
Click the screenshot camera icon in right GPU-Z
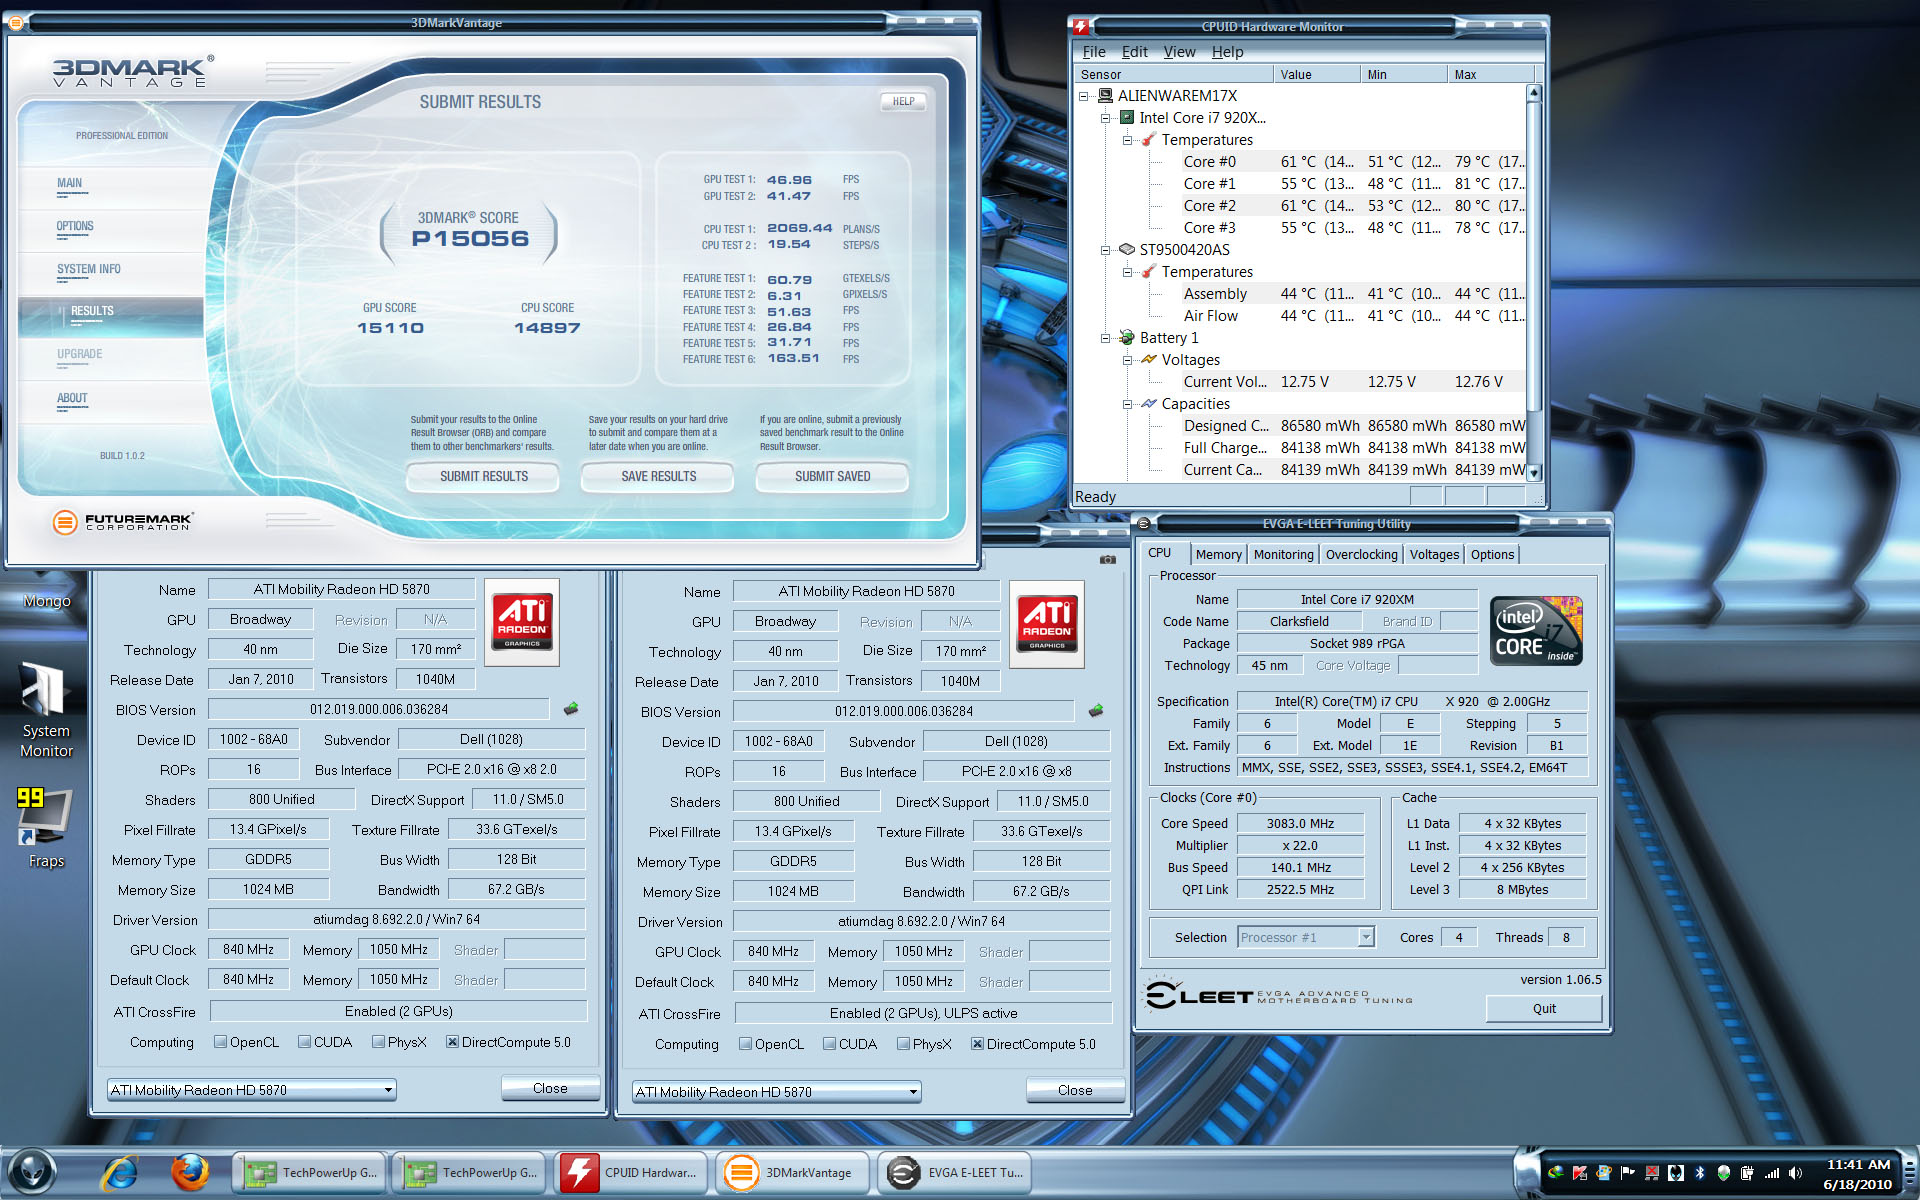(1107, 559)
